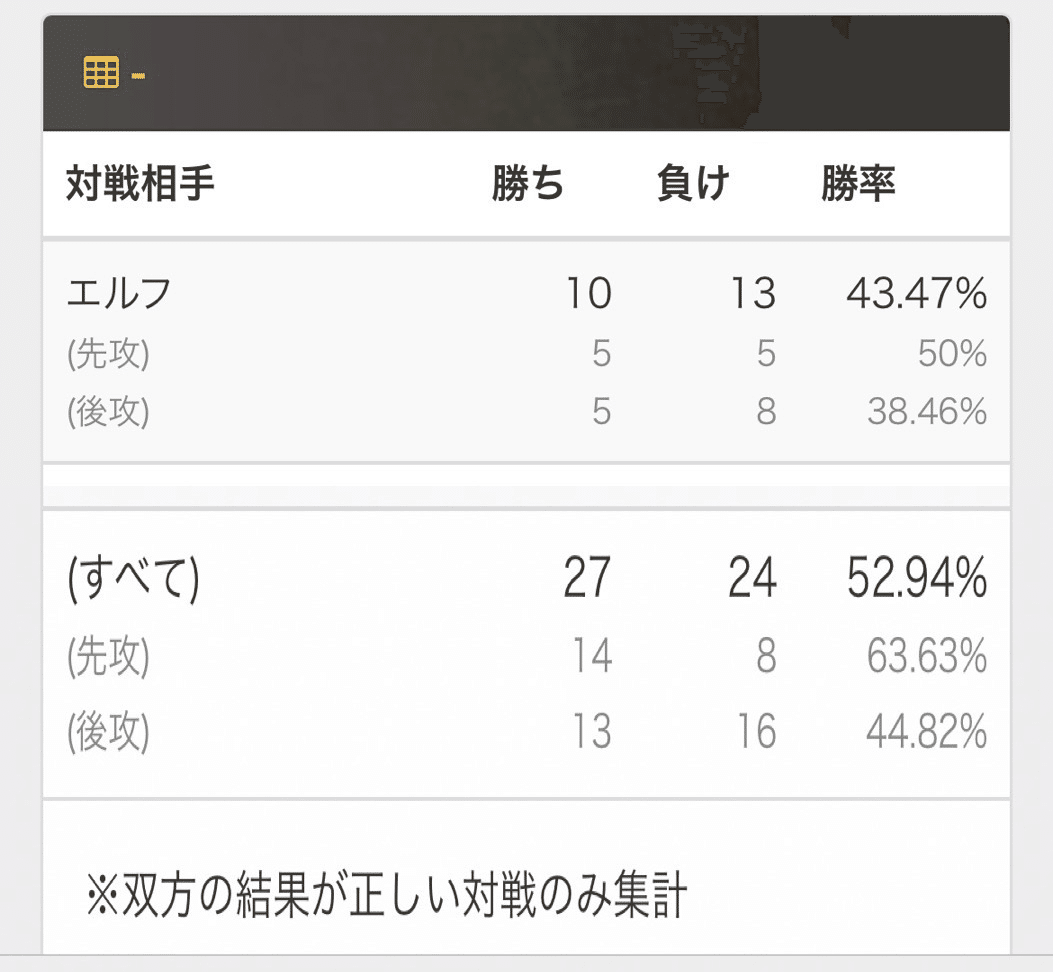Screen dimensions: 1053x972
Task: Select the 対戦相手 column header
Action: coord(140,183)
